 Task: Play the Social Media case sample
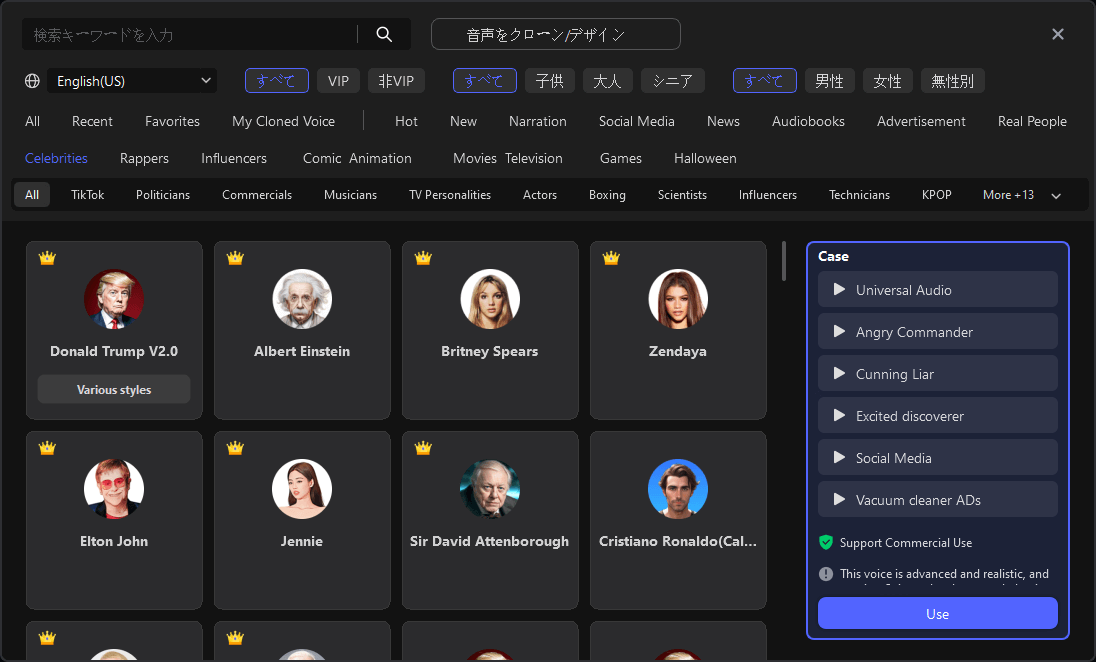(x=839, y=457)
